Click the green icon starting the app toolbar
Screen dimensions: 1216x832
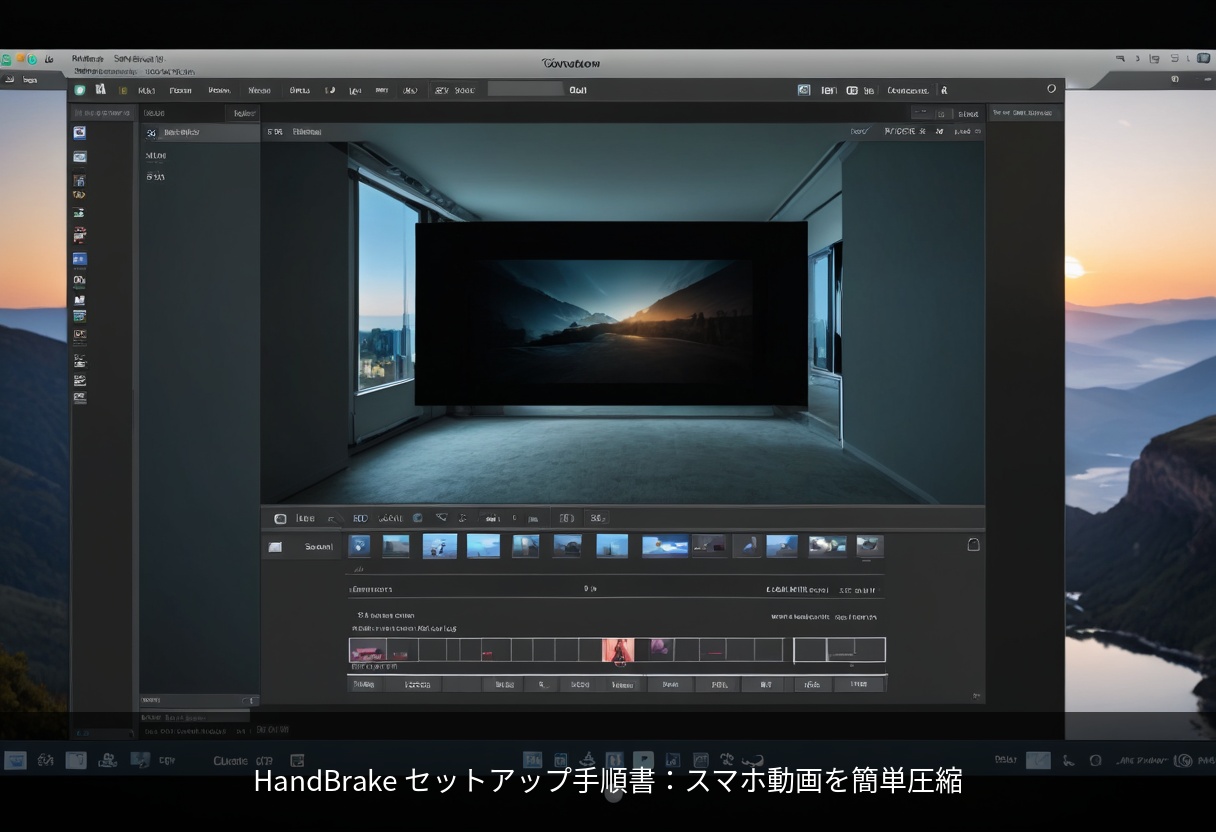pyautogui.click(x=80, y=90)
